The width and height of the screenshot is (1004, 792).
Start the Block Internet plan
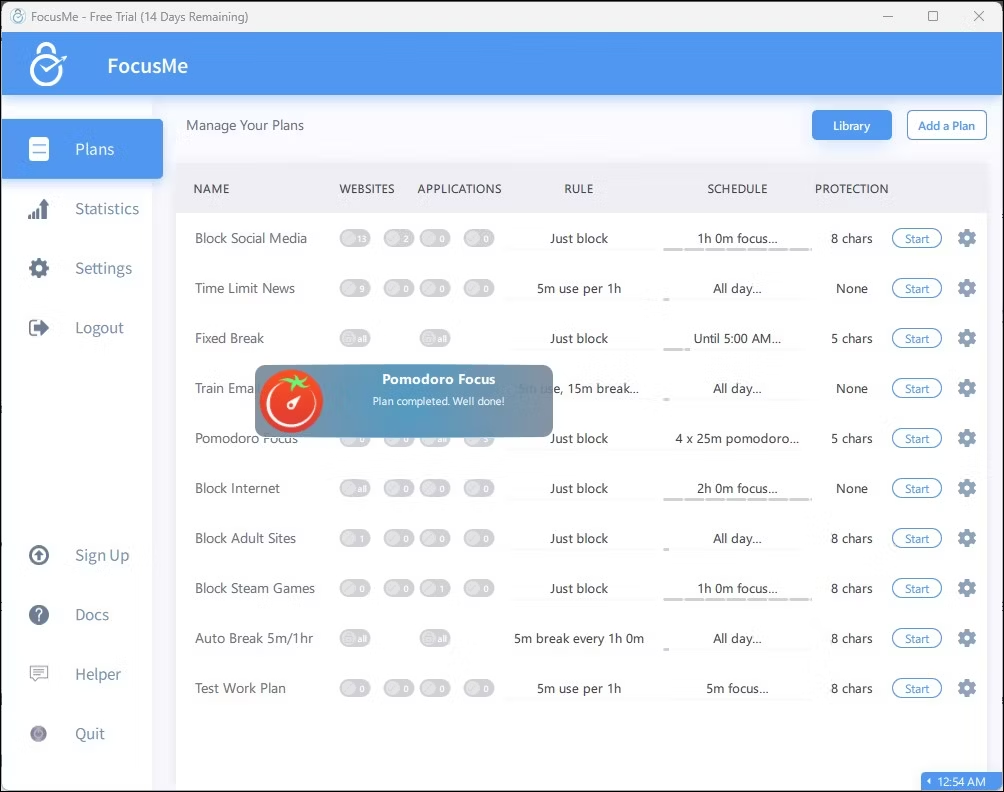pyautogui.click(x=917, y=488)
